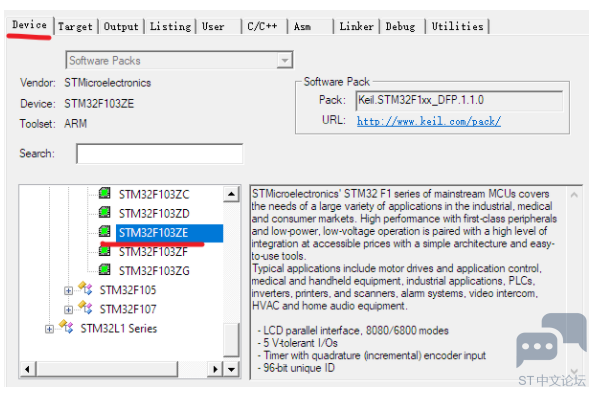This screenshot has width=595, height=396.
Task: Expand the STM32L1 Series node
Action: click(x=49, y=329)
